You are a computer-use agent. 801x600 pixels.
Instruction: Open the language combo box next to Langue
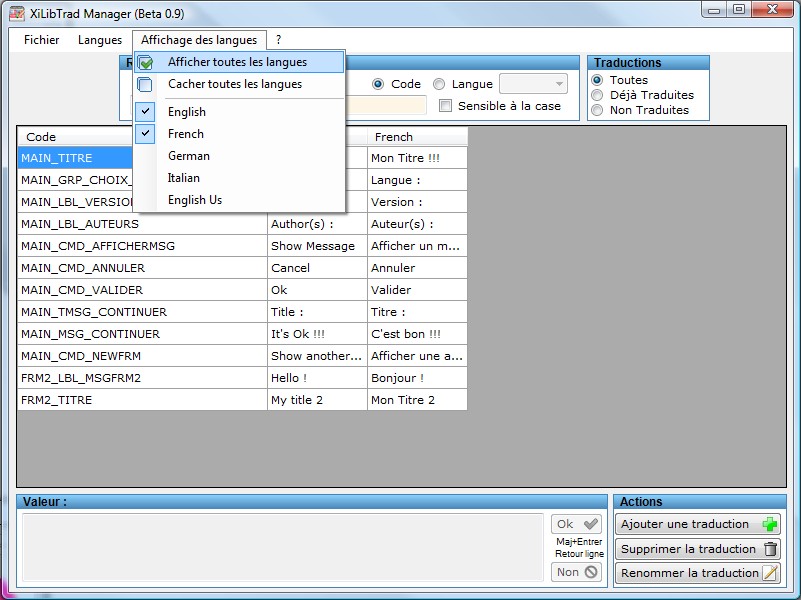tap(533, 84)
